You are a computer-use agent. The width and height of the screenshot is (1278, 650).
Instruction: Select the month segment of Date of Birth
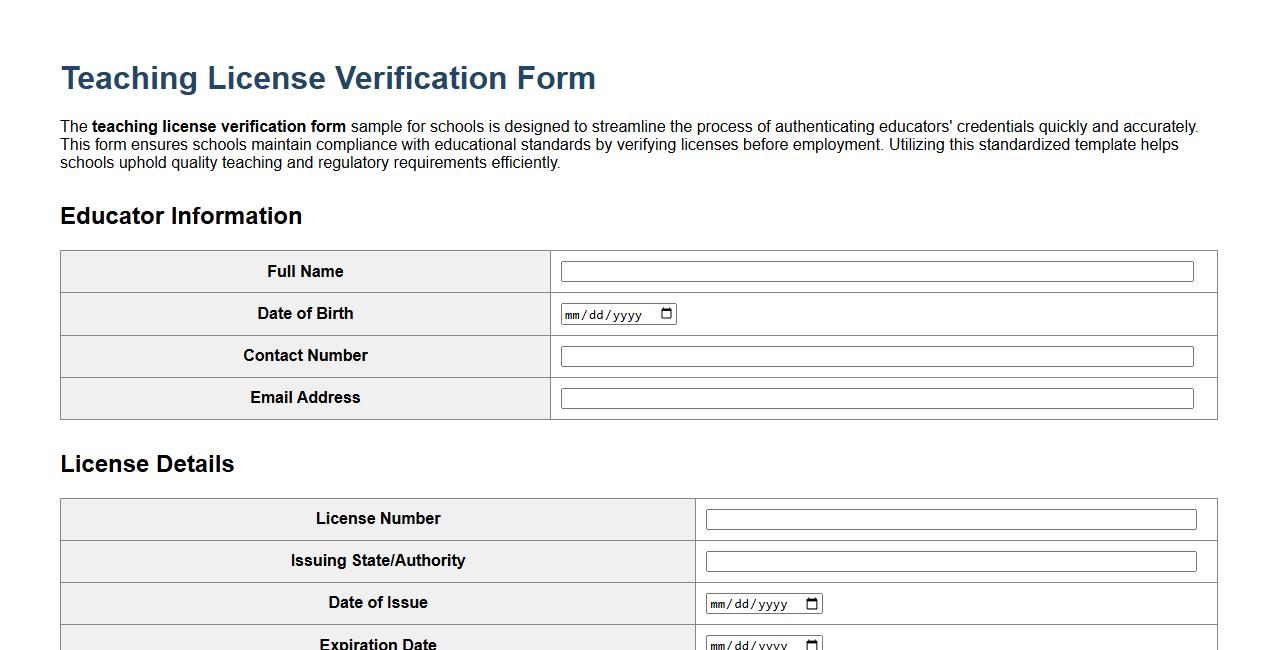[573, 313]
